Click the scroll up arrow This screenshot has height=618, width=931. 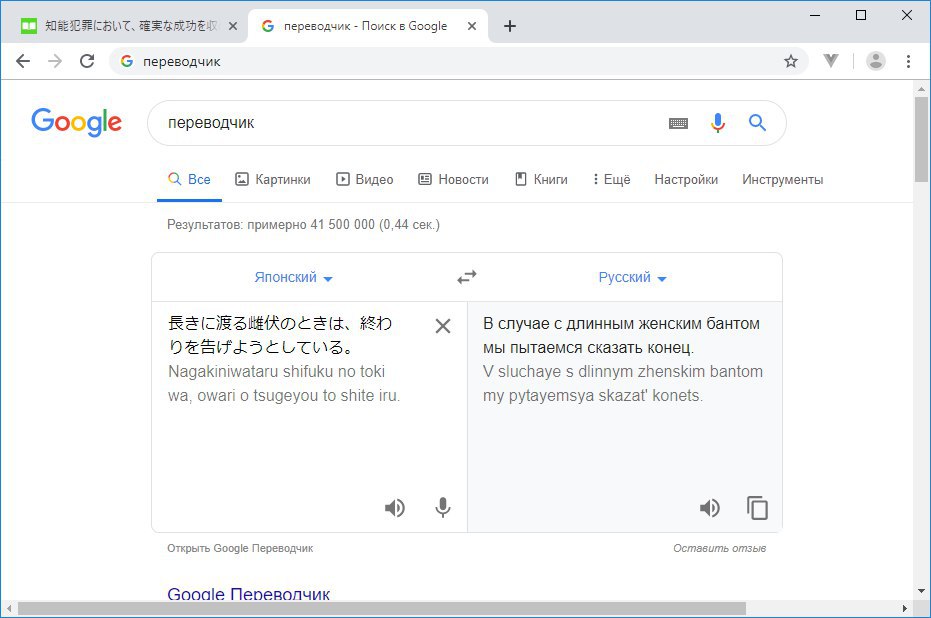pyautogui.click(x=921, y=89)
